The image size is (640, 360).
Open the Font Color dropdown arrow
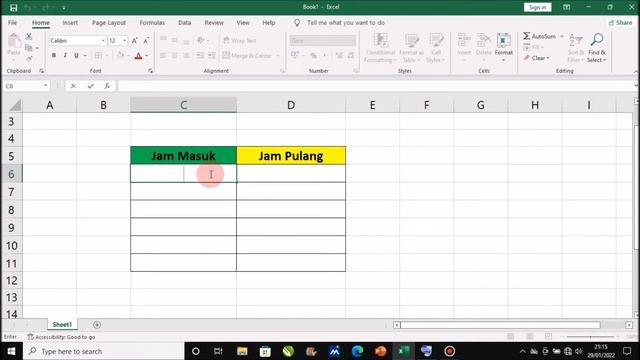tap(147, 56)
